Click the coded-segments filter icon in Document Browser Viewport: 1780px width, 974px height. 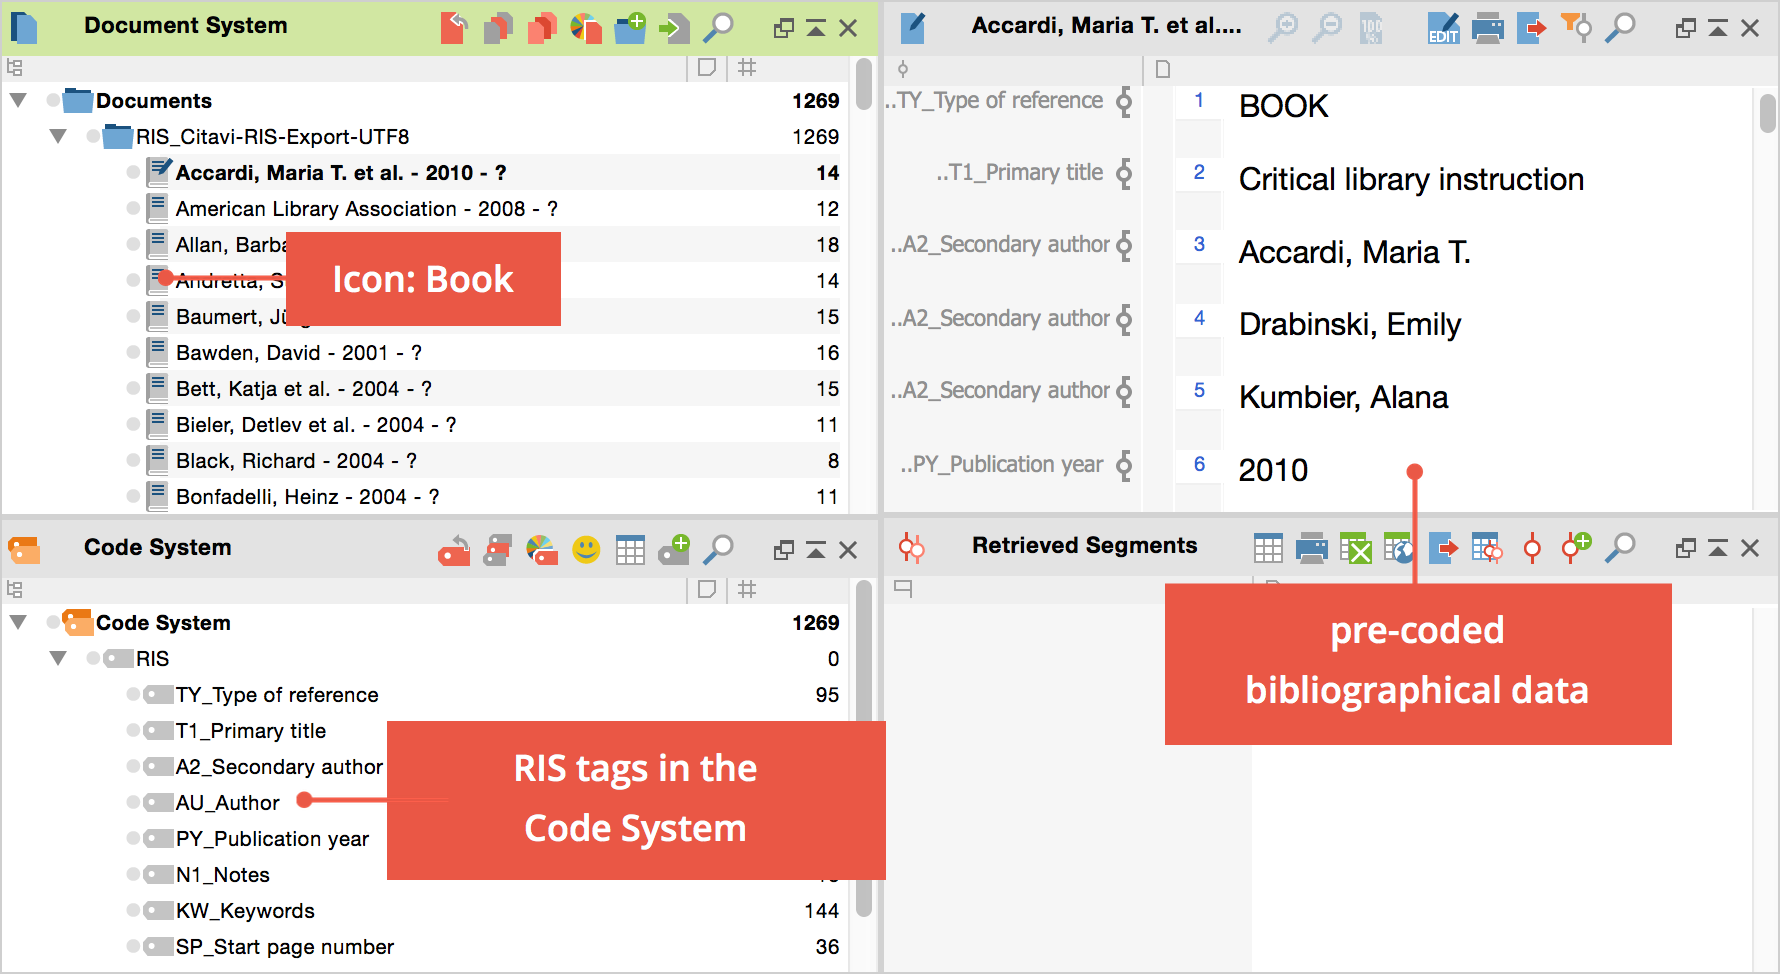[x=1576, y=28]
